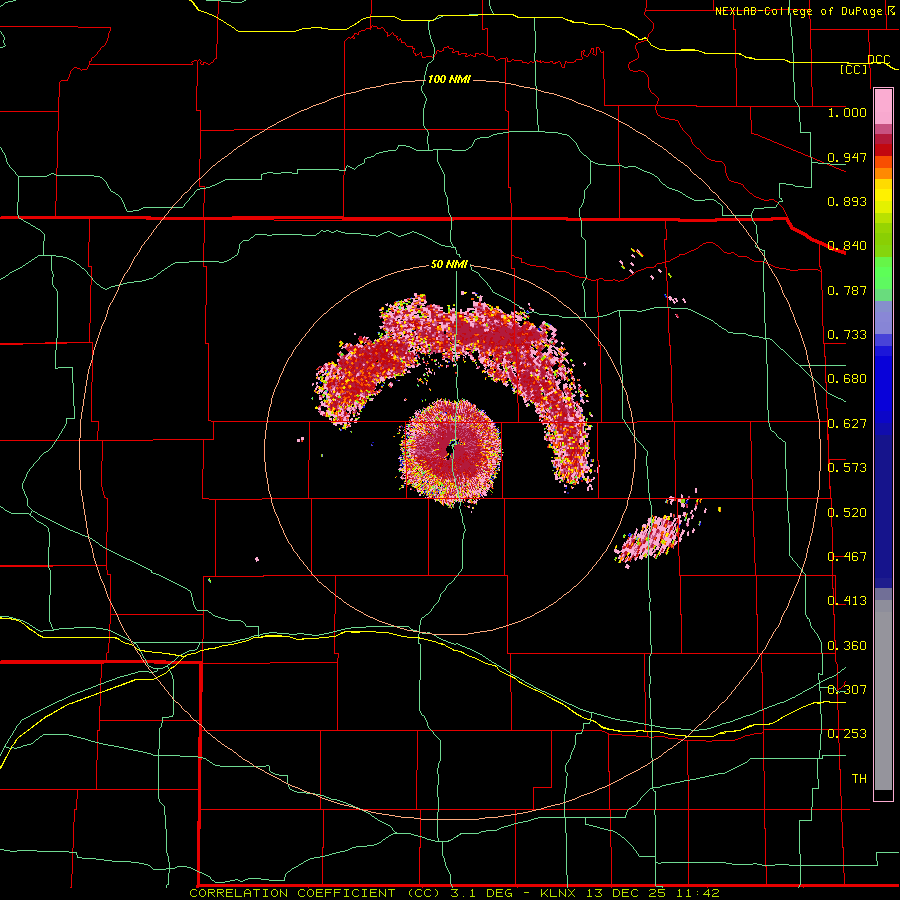
Task: Click the DCC label above the color scale
Action: [878, 59]
